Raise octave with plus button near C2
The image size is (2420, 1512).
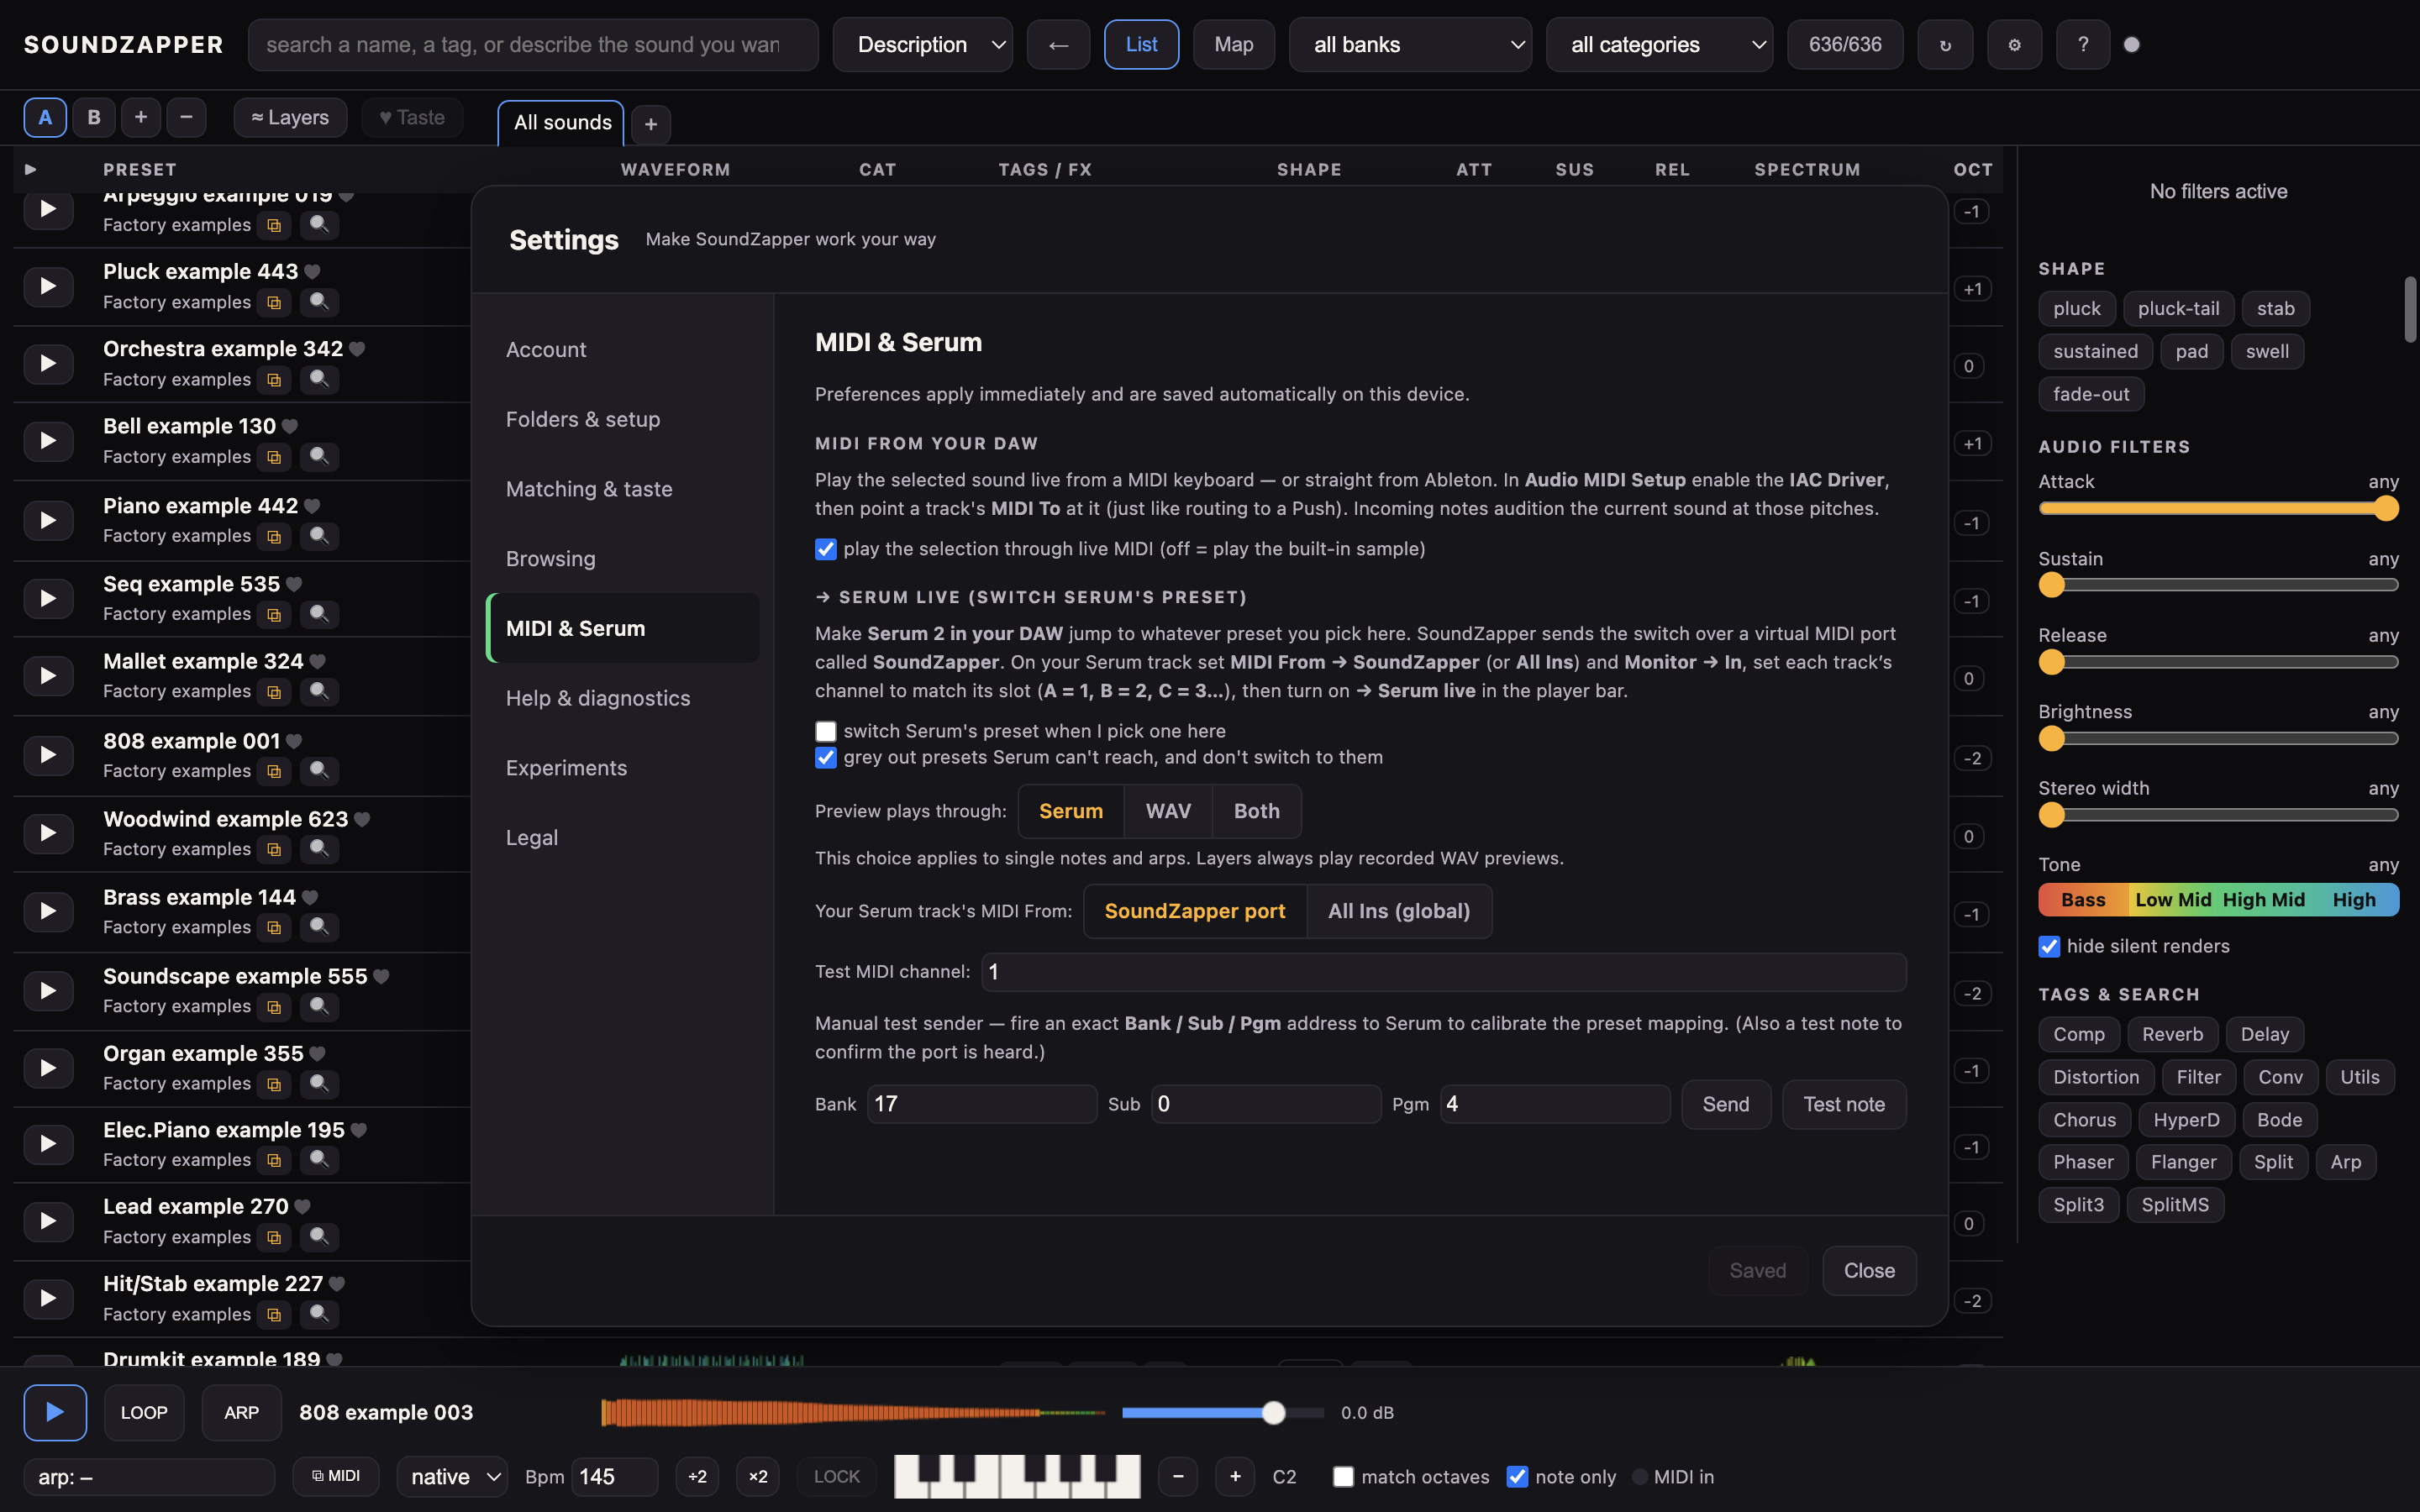click(1235, 1476)
